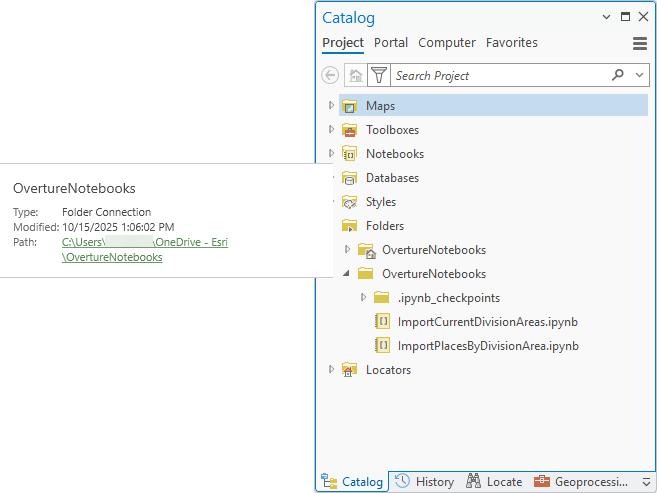Expand the Maps node

click(x=331, y=105)
